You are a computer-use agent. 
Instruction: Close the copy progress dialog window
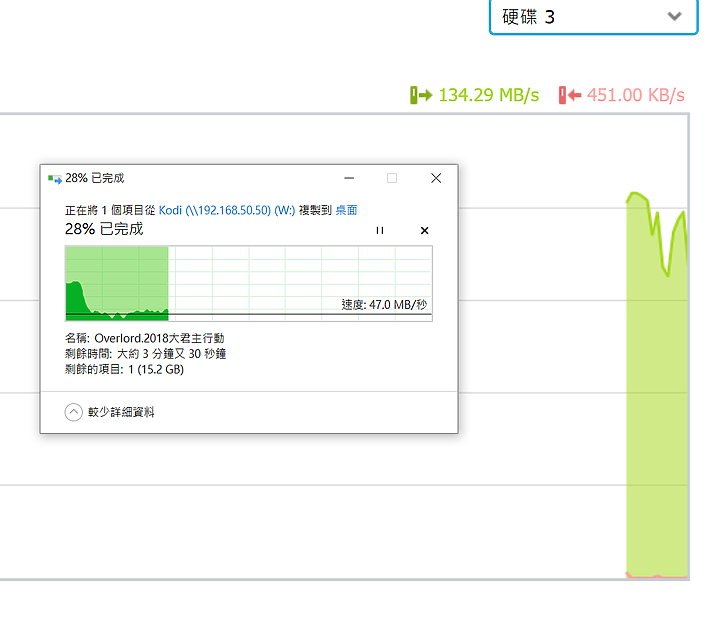point(436,178)
